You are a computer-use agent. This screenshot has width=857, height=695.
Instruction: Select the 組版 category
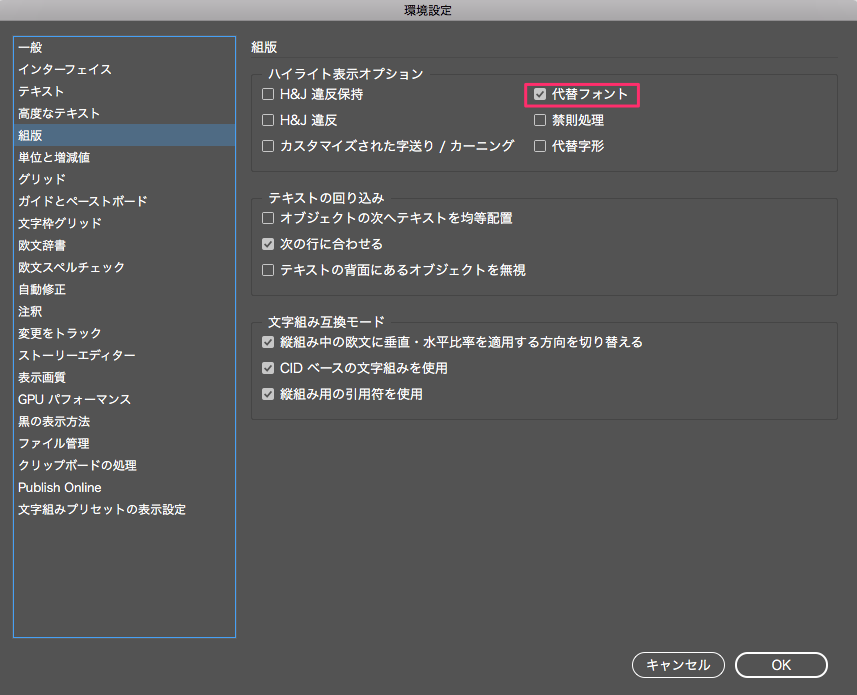125,135
